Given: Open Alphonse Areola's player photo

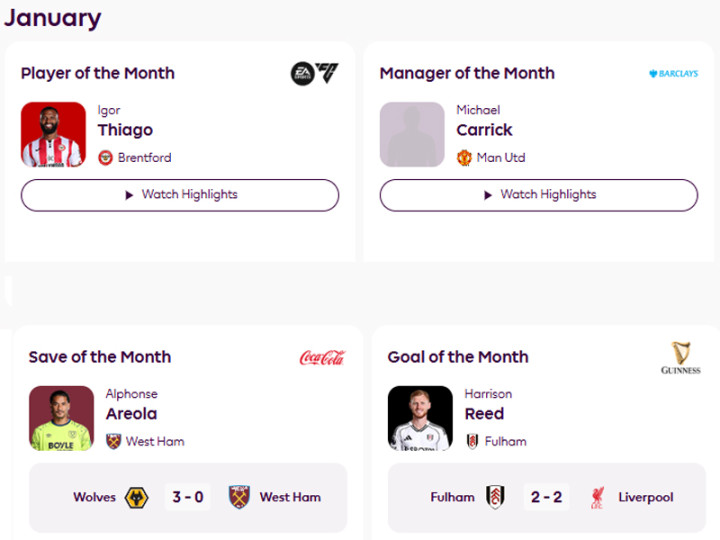Looking at the screenshot, I should [61, 418].
